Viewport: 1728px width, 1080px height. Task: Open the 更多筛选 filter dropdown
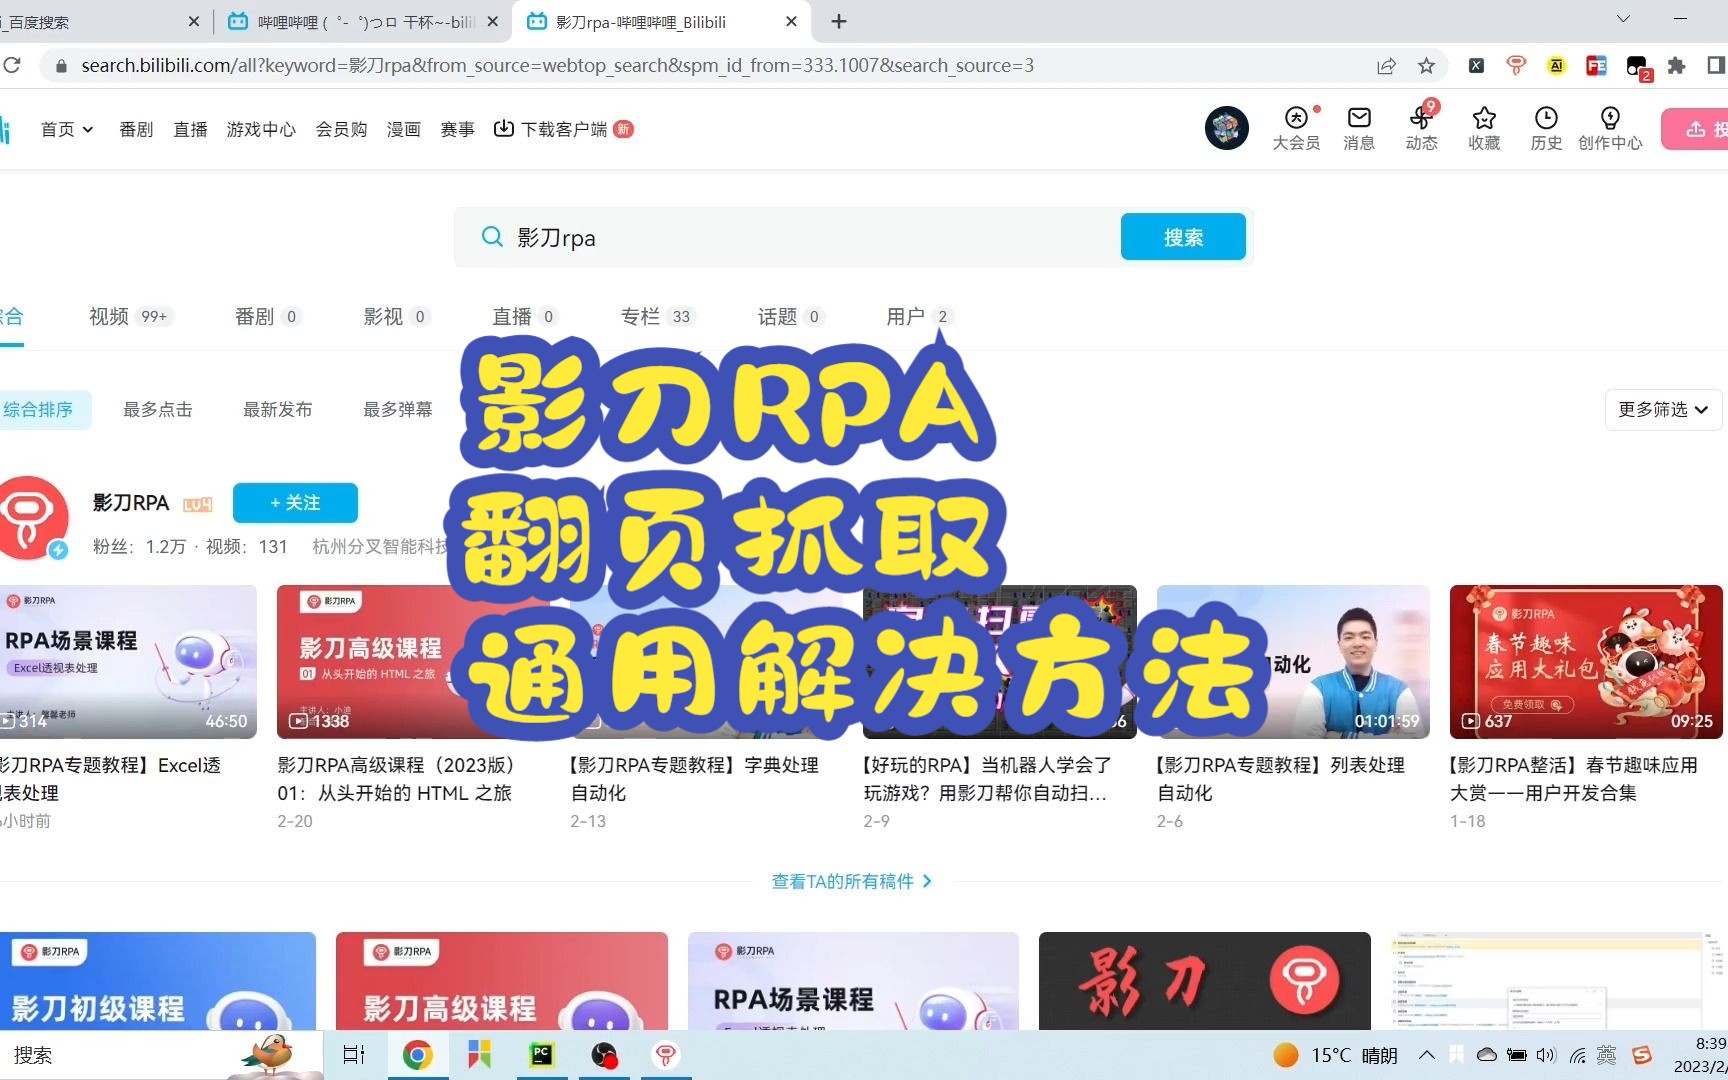coord(1662,409)
